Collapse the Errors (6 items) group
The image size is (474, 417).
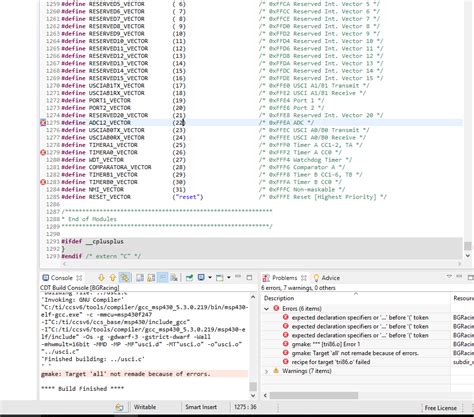pos(267,309)
